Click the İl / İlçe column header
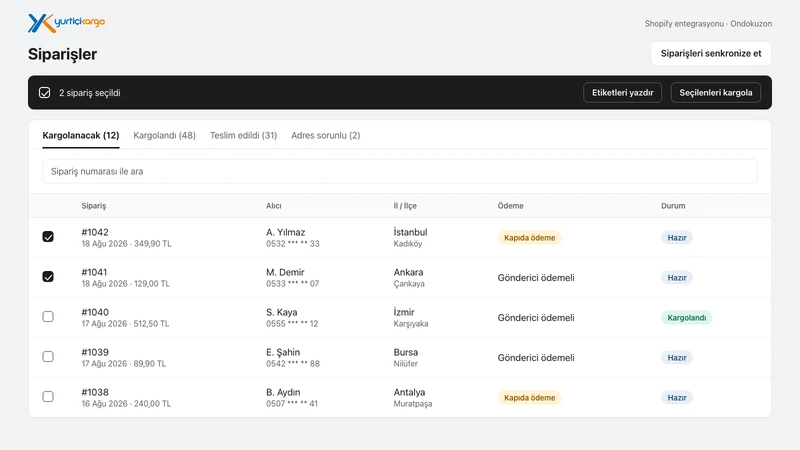 (x=405, y=206)
